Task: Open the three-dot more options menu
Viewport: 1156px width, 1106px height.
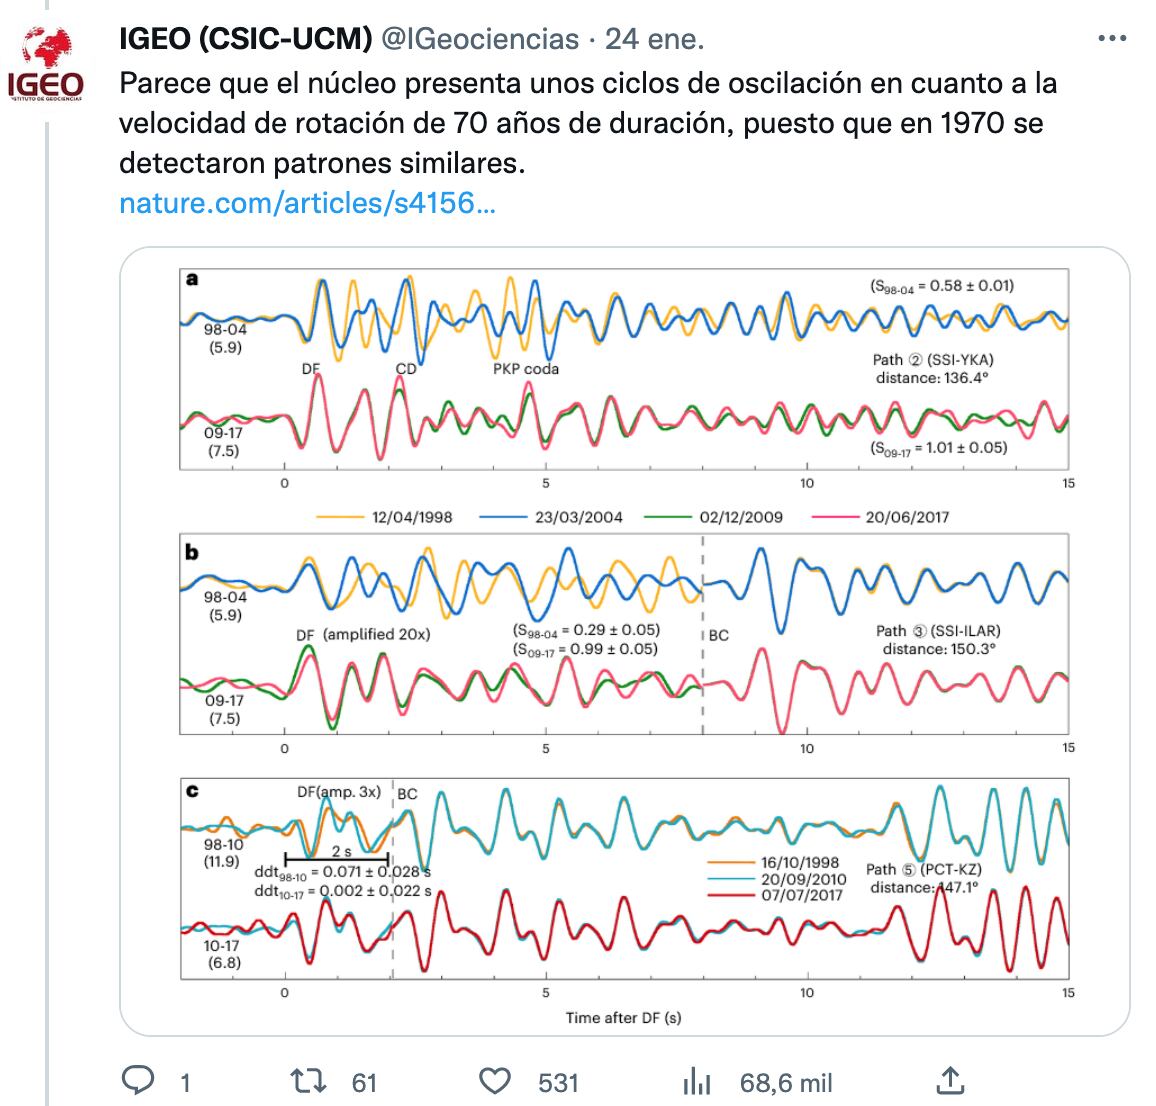Action: pos(1112,39)
